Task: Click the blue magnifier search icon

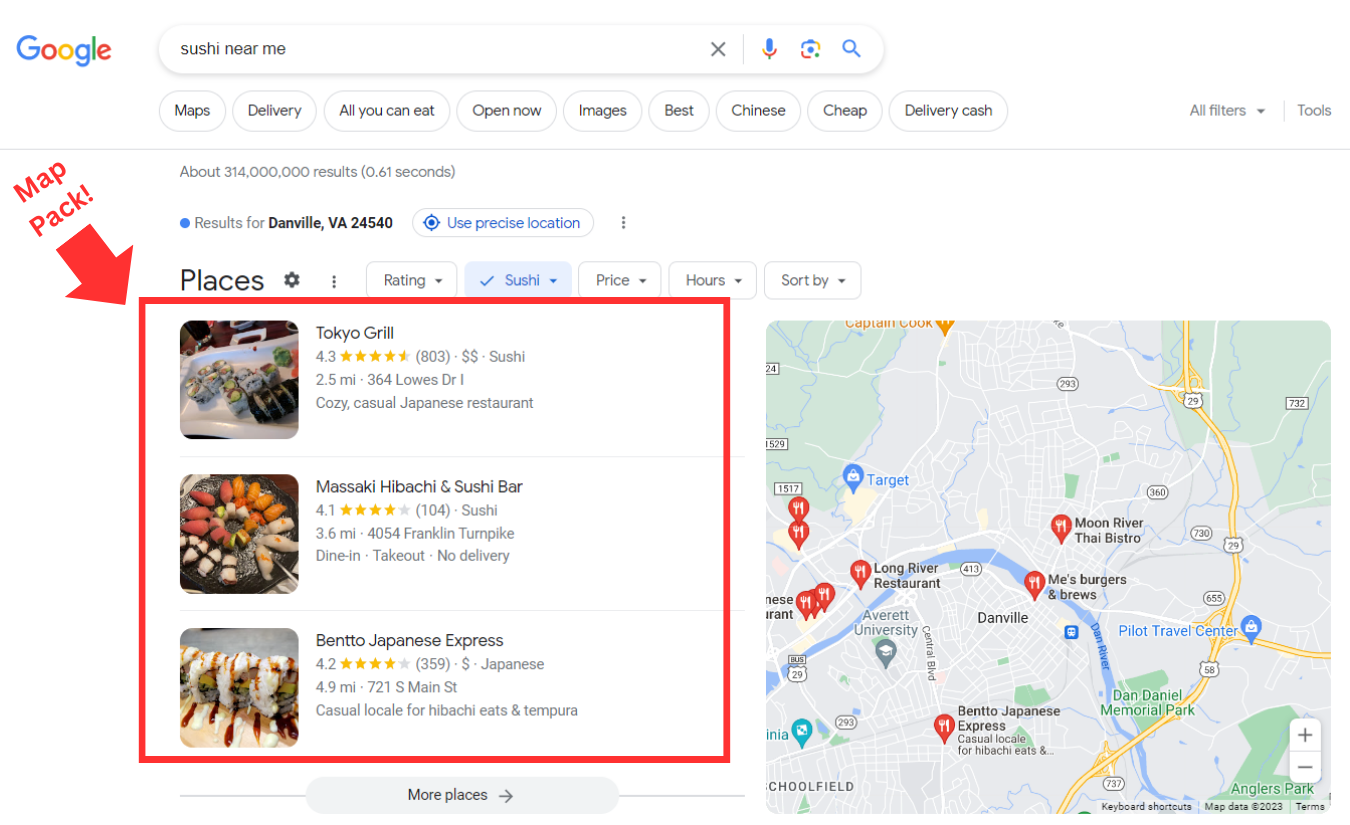Action: [x=851, y=48]
